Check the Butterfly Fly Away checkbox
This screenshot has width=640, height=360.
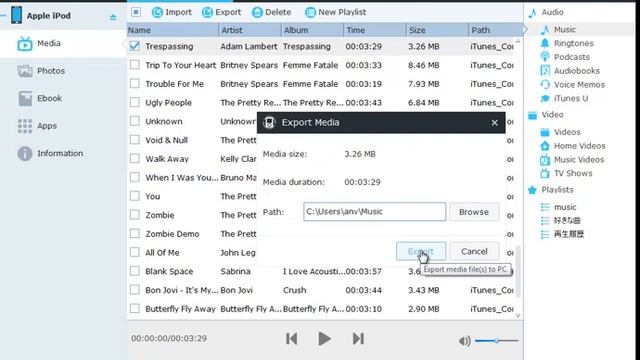[x=135, y=309]
